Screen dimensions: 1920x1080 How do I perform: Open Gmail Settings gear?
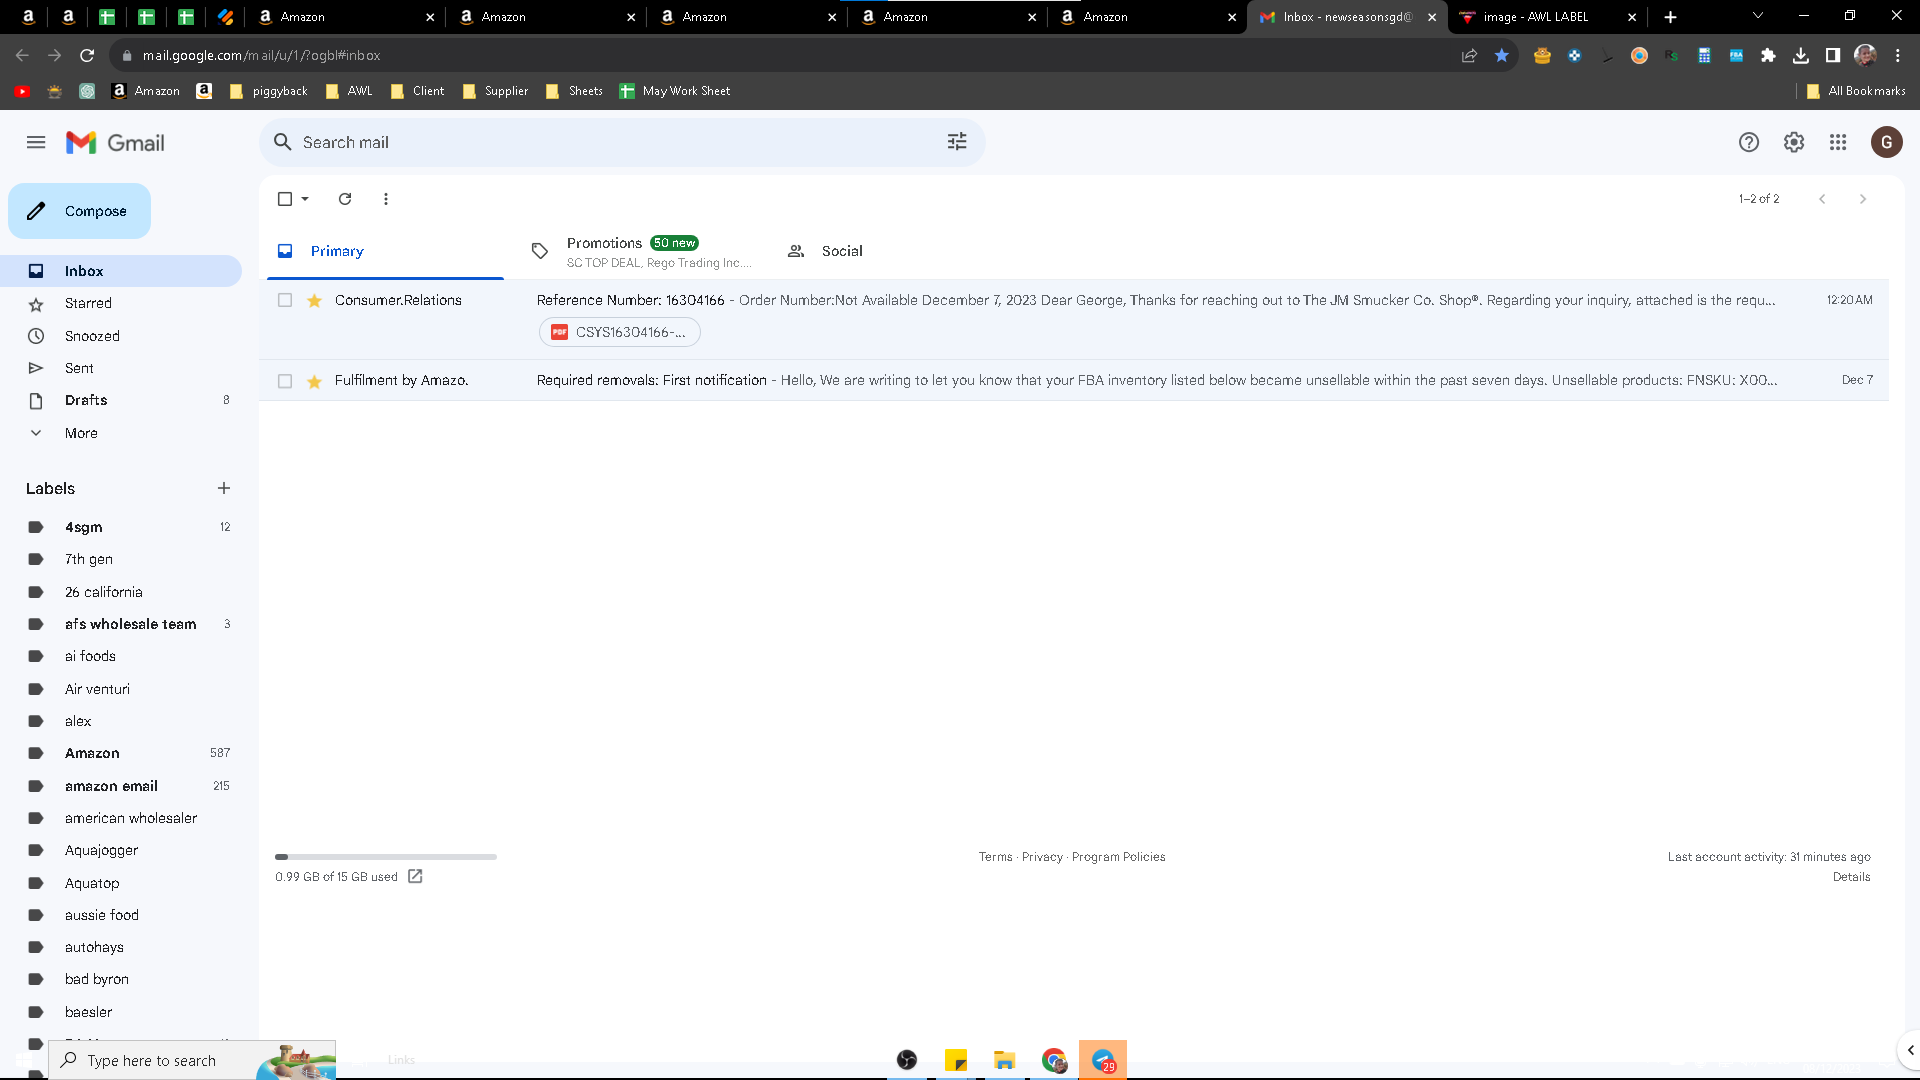1794,142
